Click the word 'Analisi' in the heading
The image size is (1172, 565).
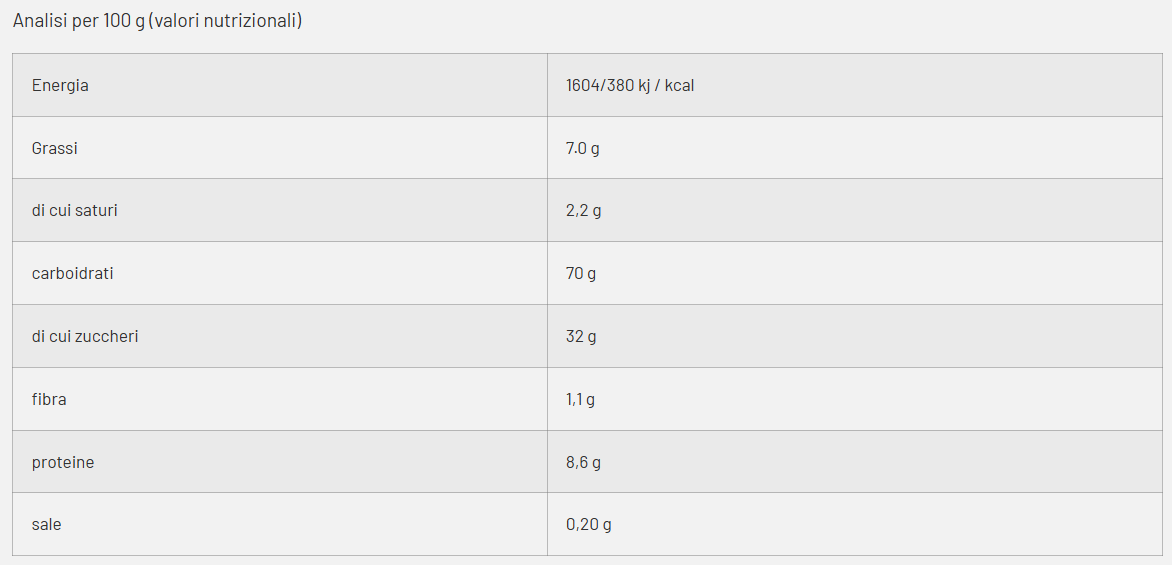pyautogui.click(x=40, y=21)
